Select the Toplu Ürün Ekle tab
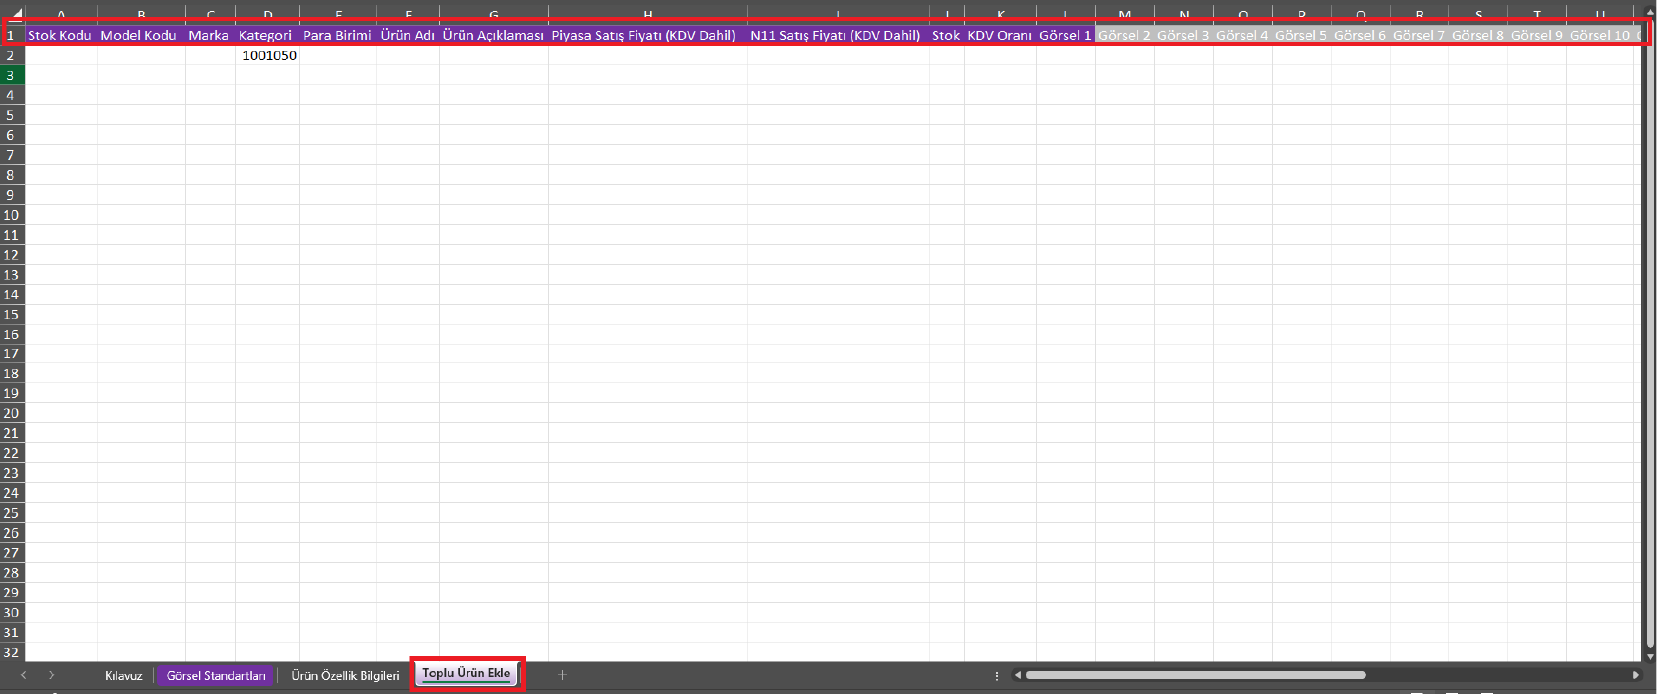Viewport: 1657px width, 694px height. pos(466,673)
